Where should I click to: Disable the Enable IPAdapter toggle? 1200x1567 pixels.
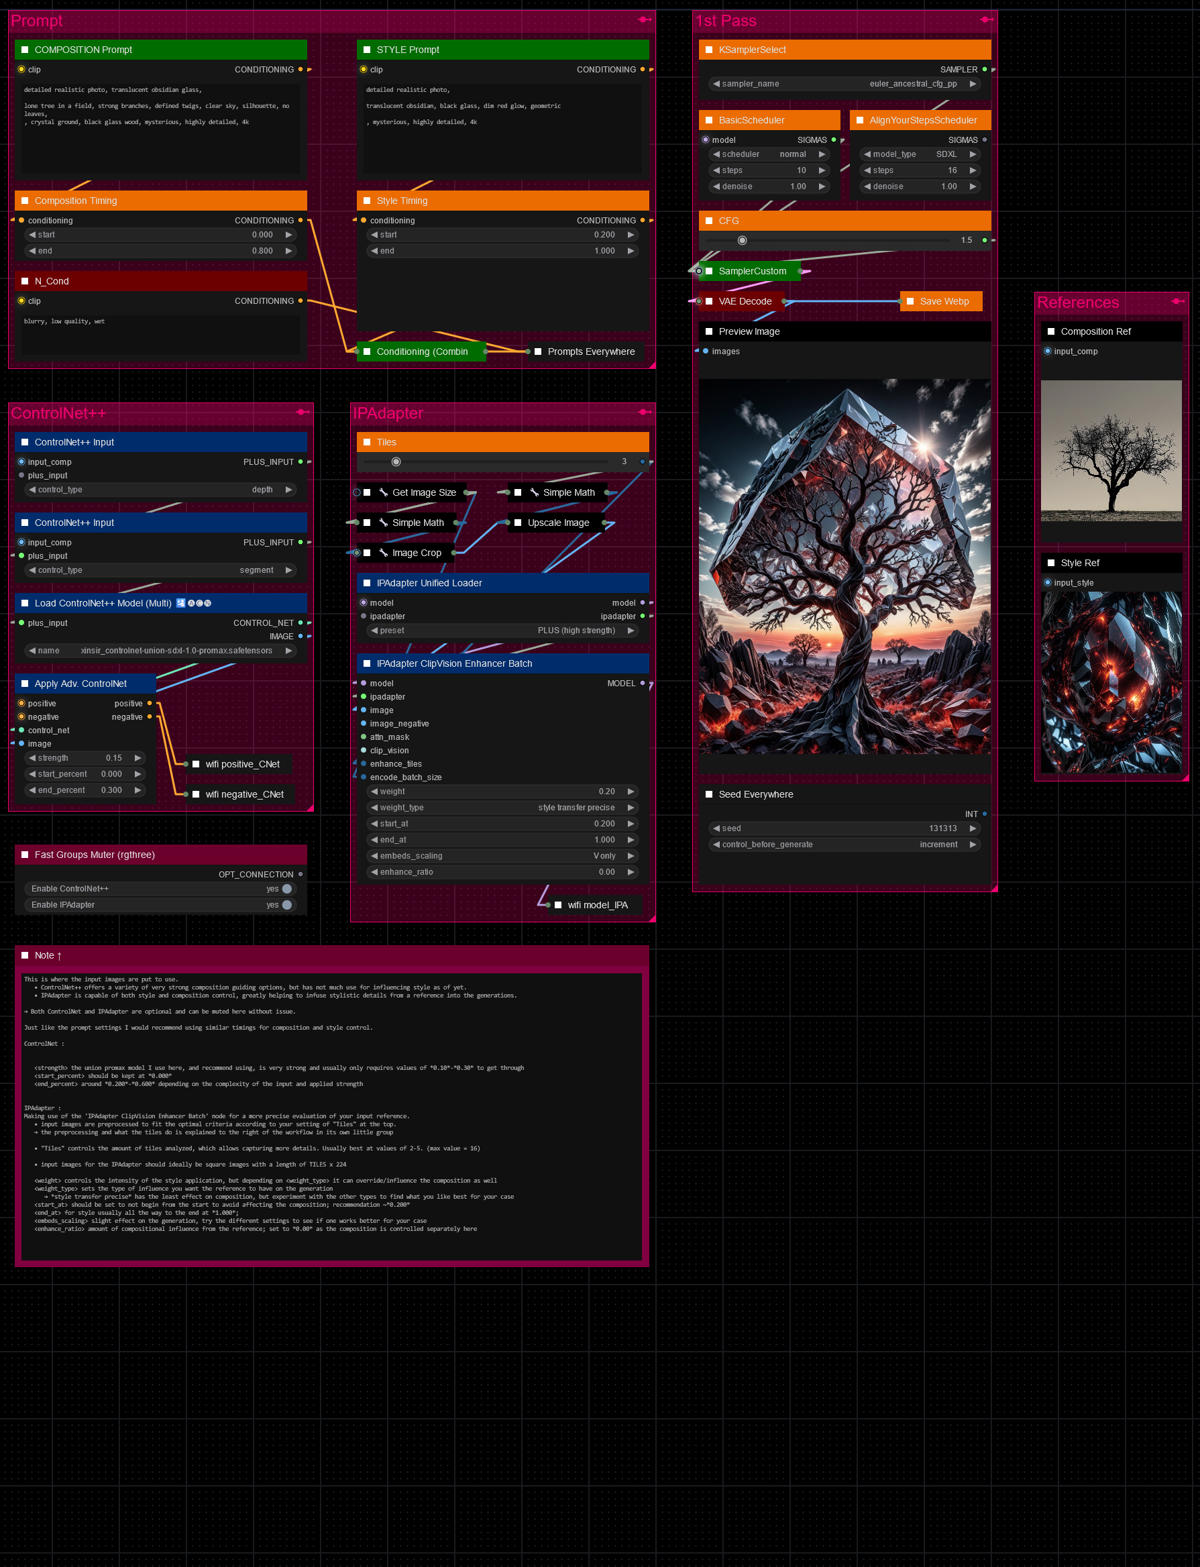coord(287,904)
